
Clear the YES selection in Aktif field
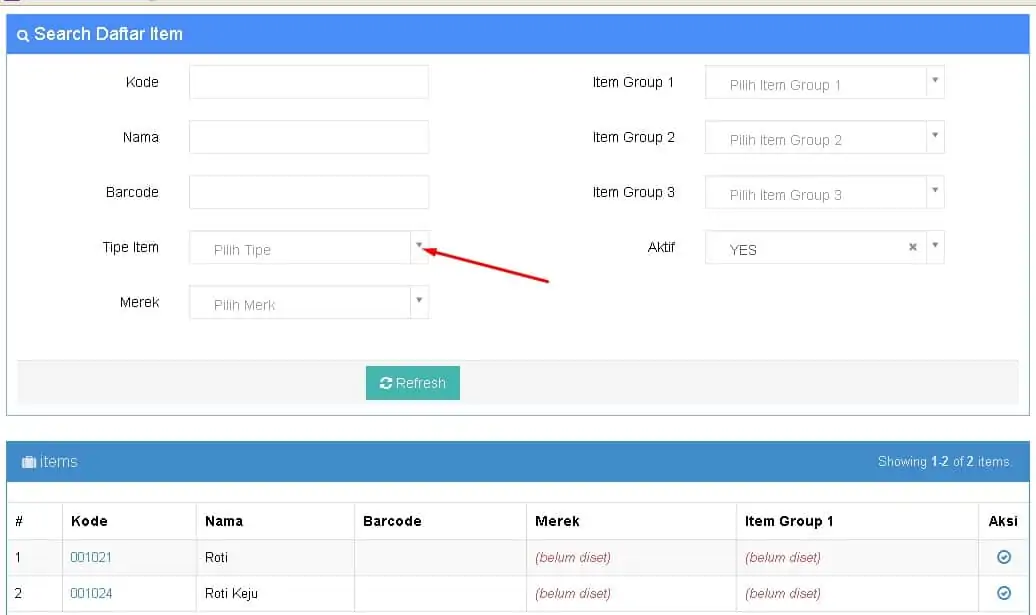pyautogui.click(x=912, y=247)
